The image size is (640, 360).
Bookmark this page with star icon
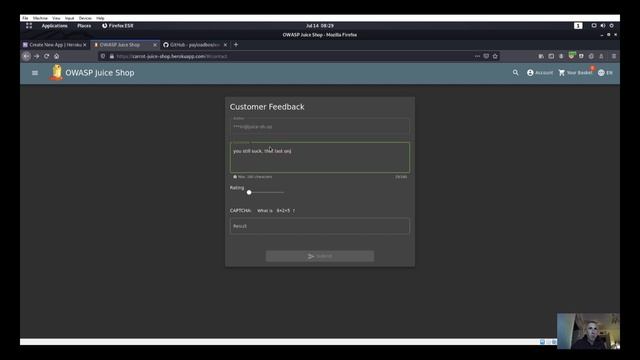pyautogui.click(x=495, y=56)
